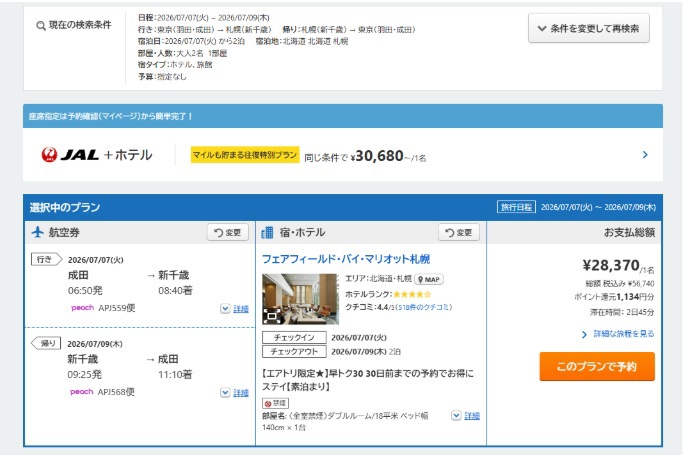
Task: Select the yellow マイルも貯まる往復特別プラン badge
Action: [245, 155]
